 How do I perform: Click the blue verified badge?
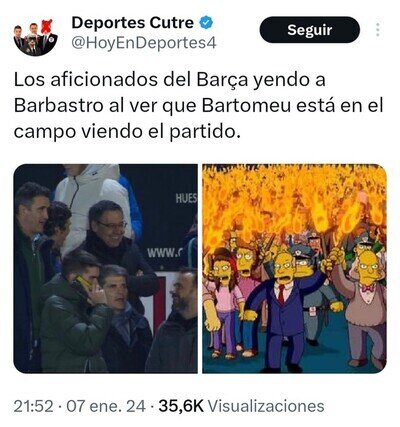point(206,23)
